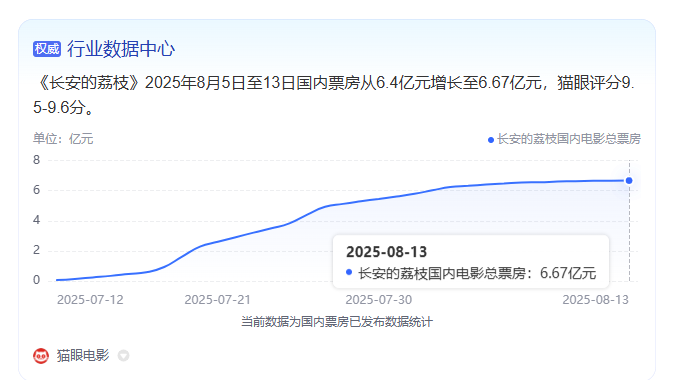Click the 2025-07-21 x-axis date label

(x=217, y=300)
